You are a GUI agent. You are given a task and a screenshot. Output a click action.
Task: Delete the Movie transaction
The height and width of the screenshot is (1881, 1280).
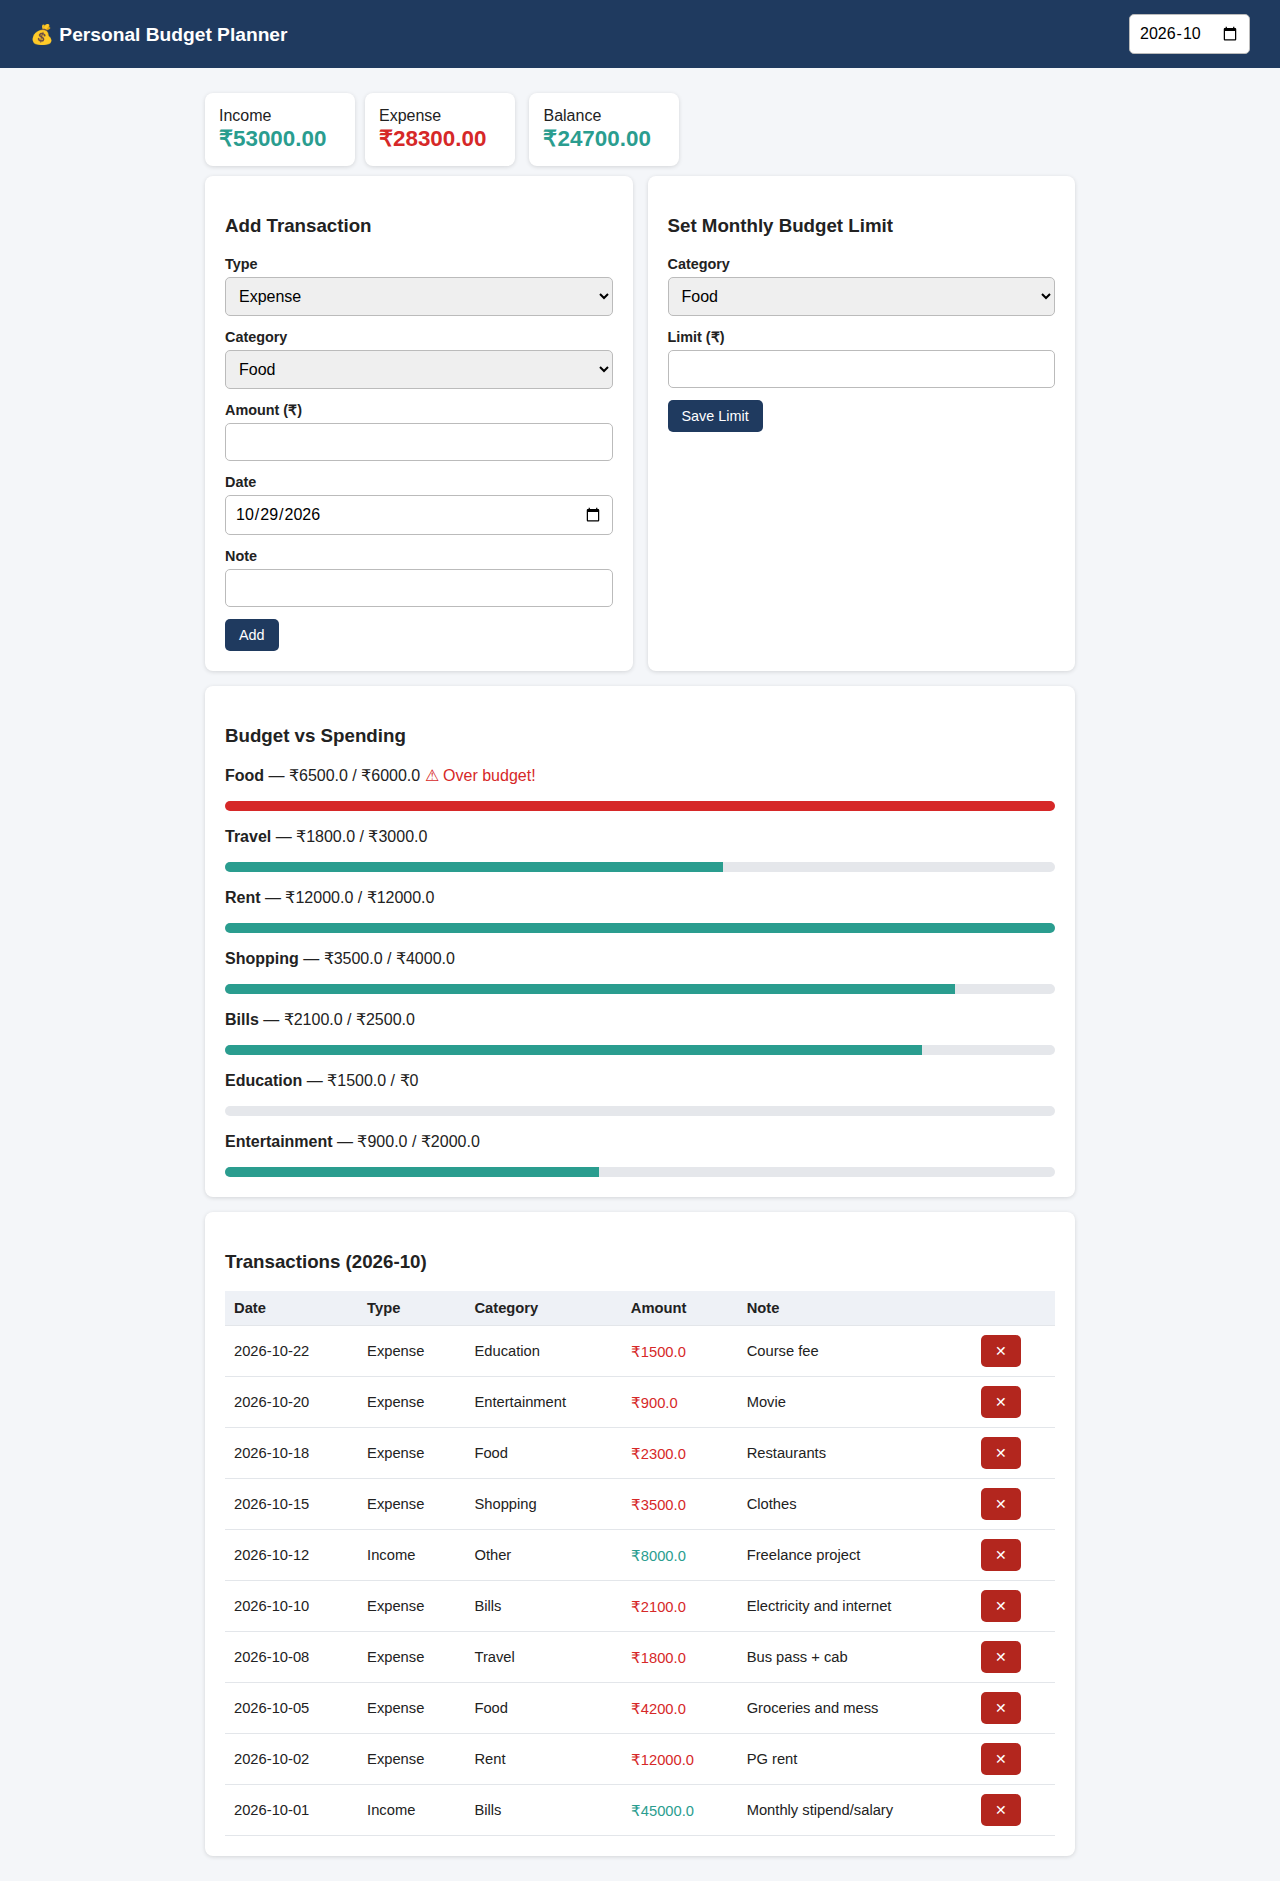pyautogui.click(x=1000, y=1402)
